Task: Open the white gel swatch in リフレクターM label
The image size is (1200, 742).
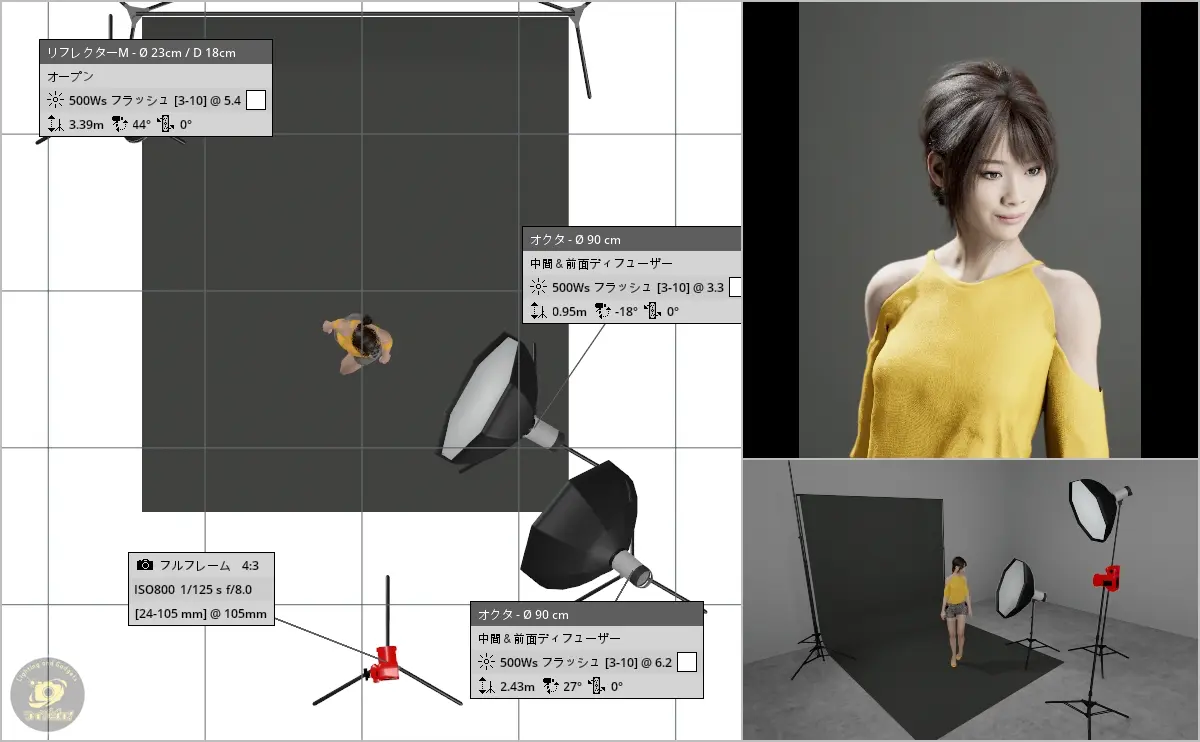Action: [x=256, y=100]
